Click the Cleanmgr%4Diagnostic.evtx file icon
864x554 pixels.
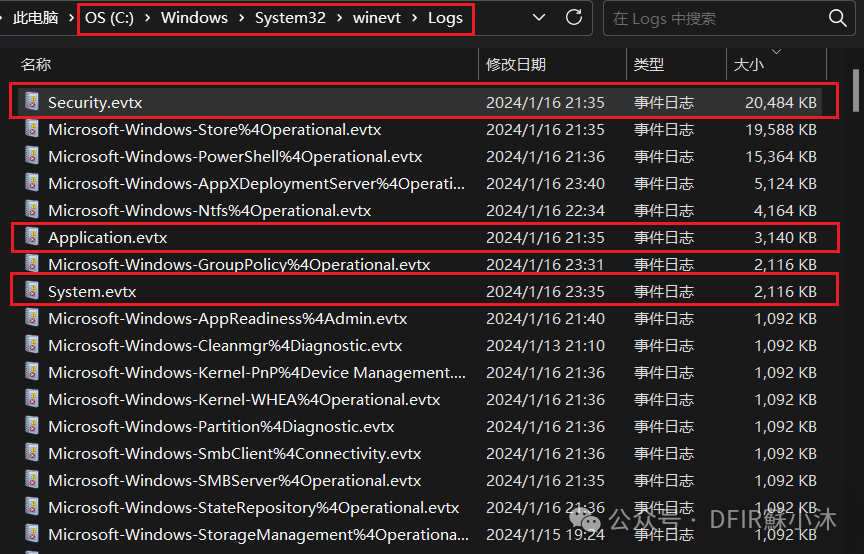pos(32,345)
